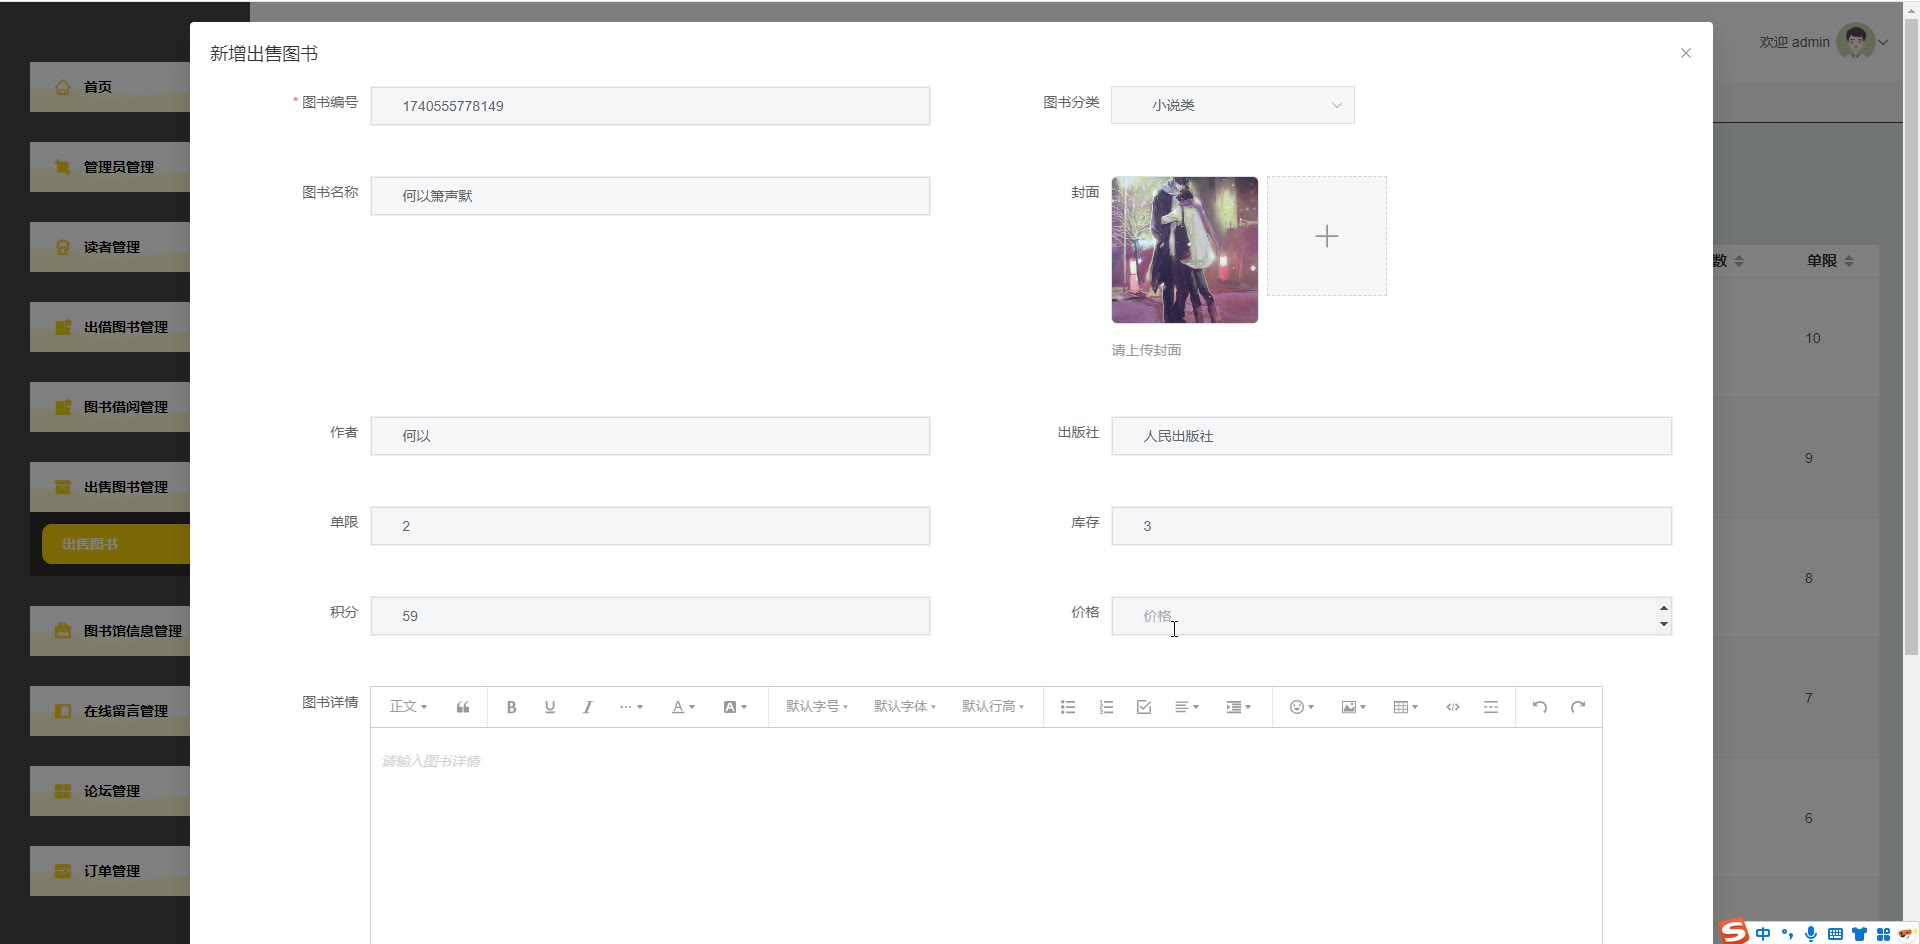Redo the last editor action

tap(1578, 707)
